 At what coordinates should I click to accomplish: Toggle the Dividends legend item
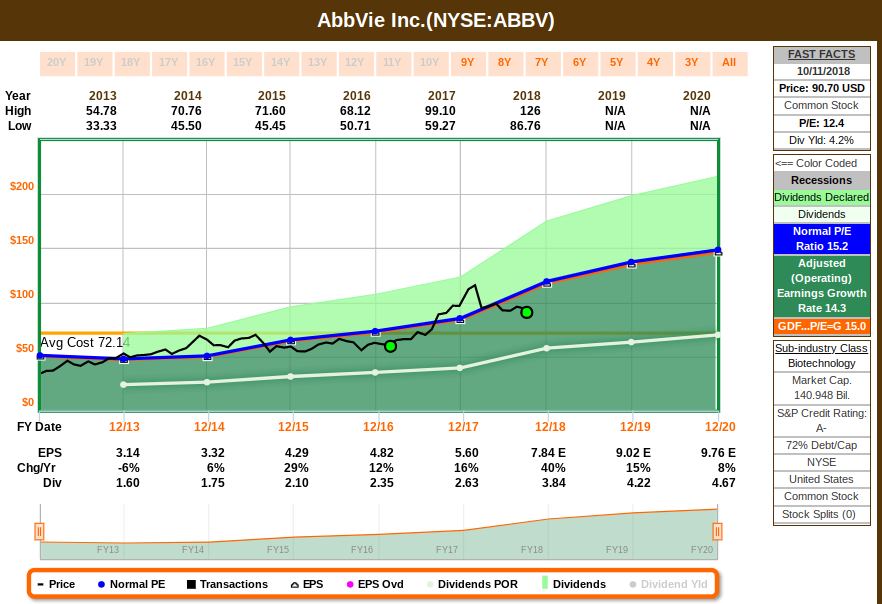(574, 584)
